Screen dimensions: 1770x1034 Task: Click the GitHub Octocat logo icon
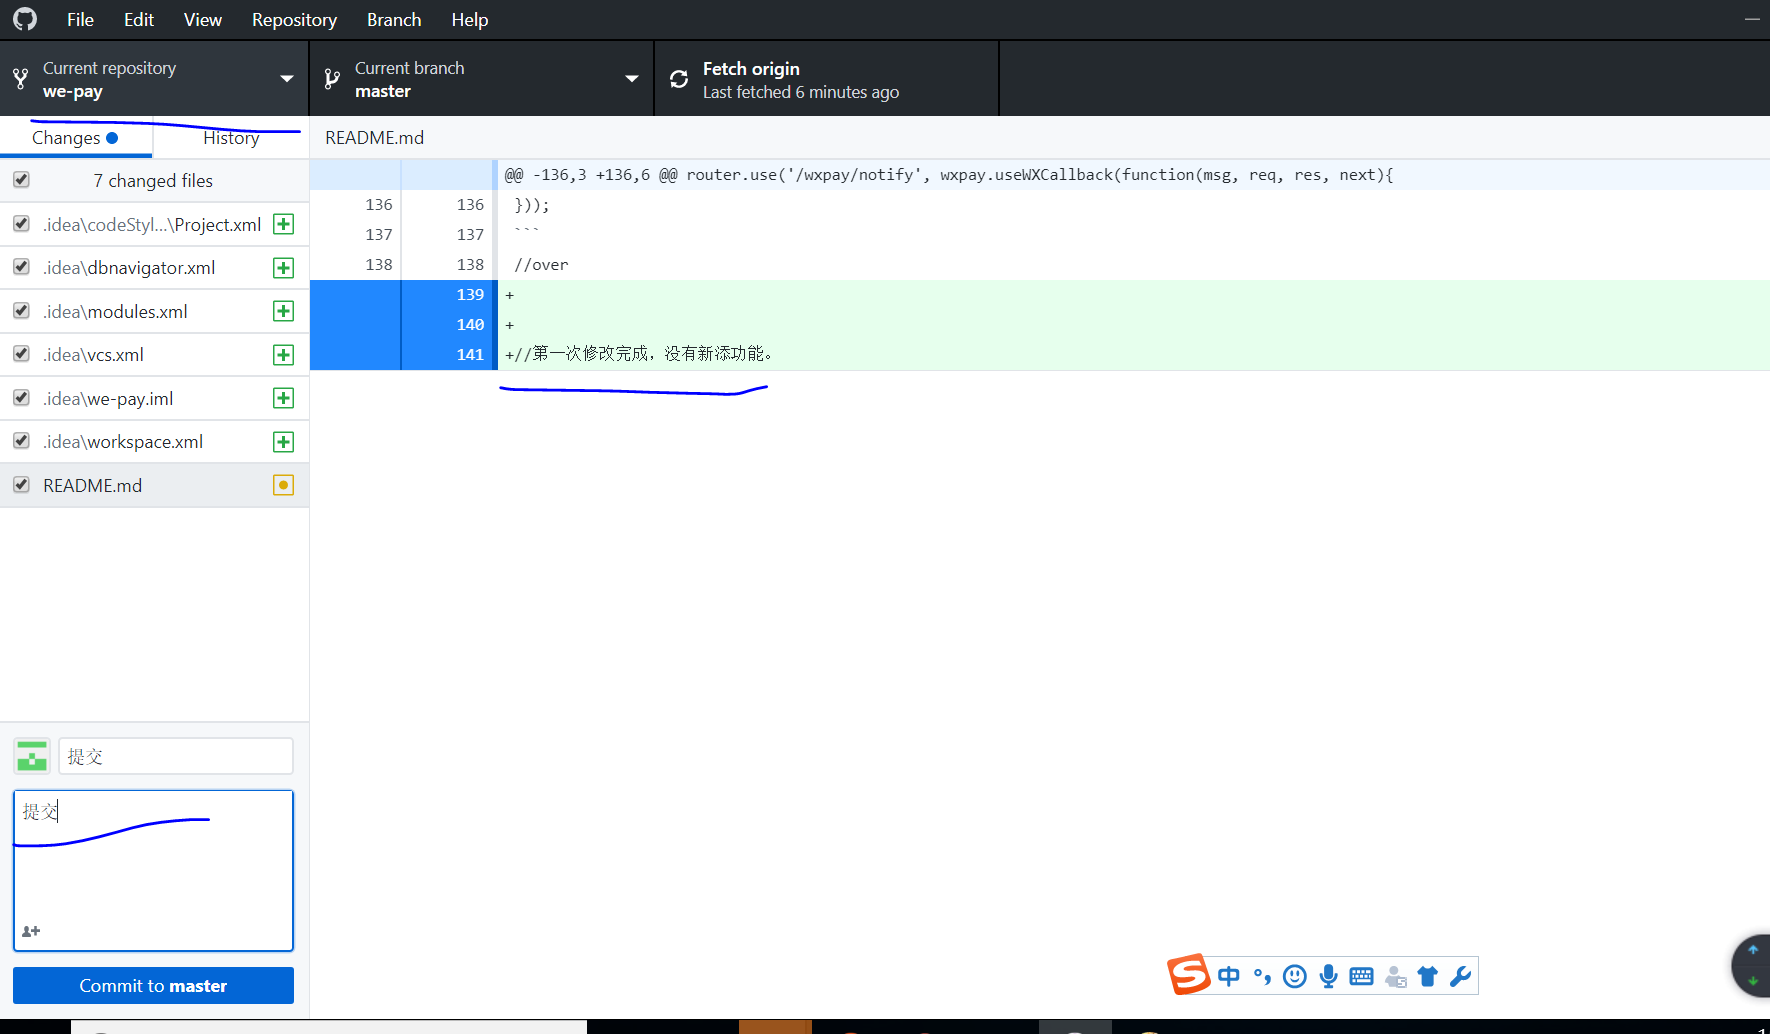click(25, 19)
